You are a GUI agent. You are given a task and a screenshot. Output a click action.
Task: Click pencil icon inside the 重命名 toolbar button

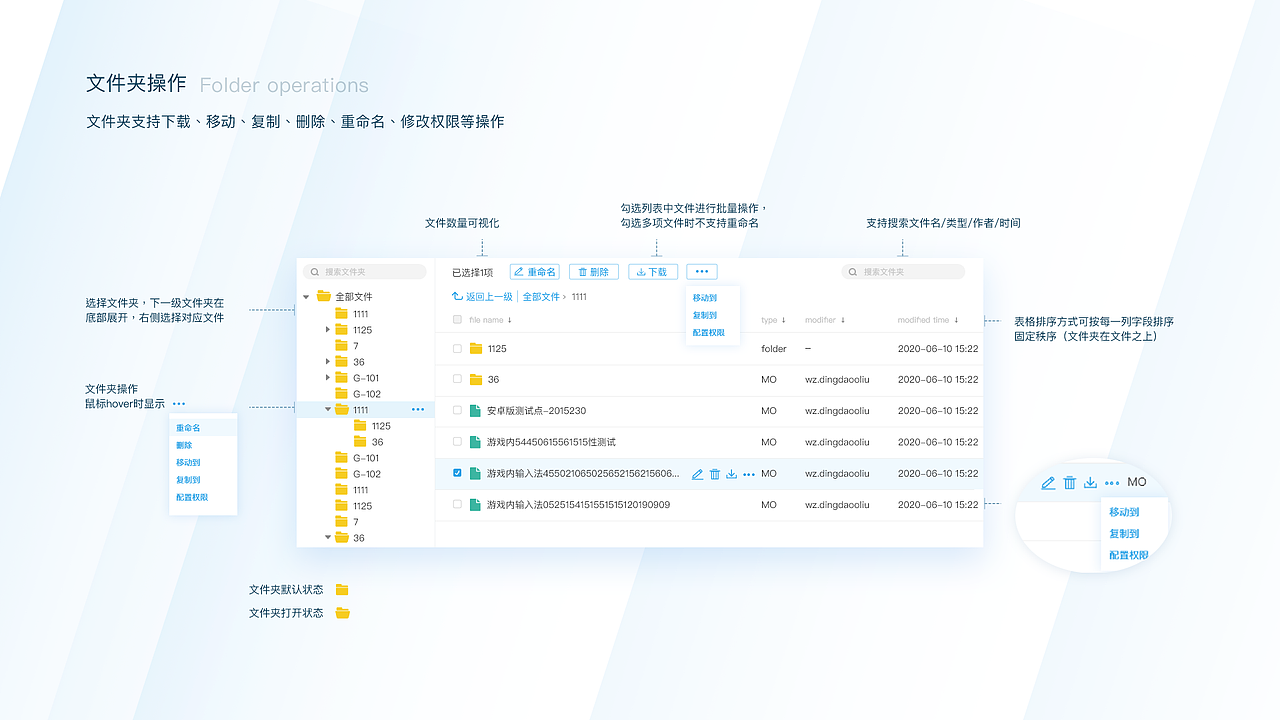point(519,272)
